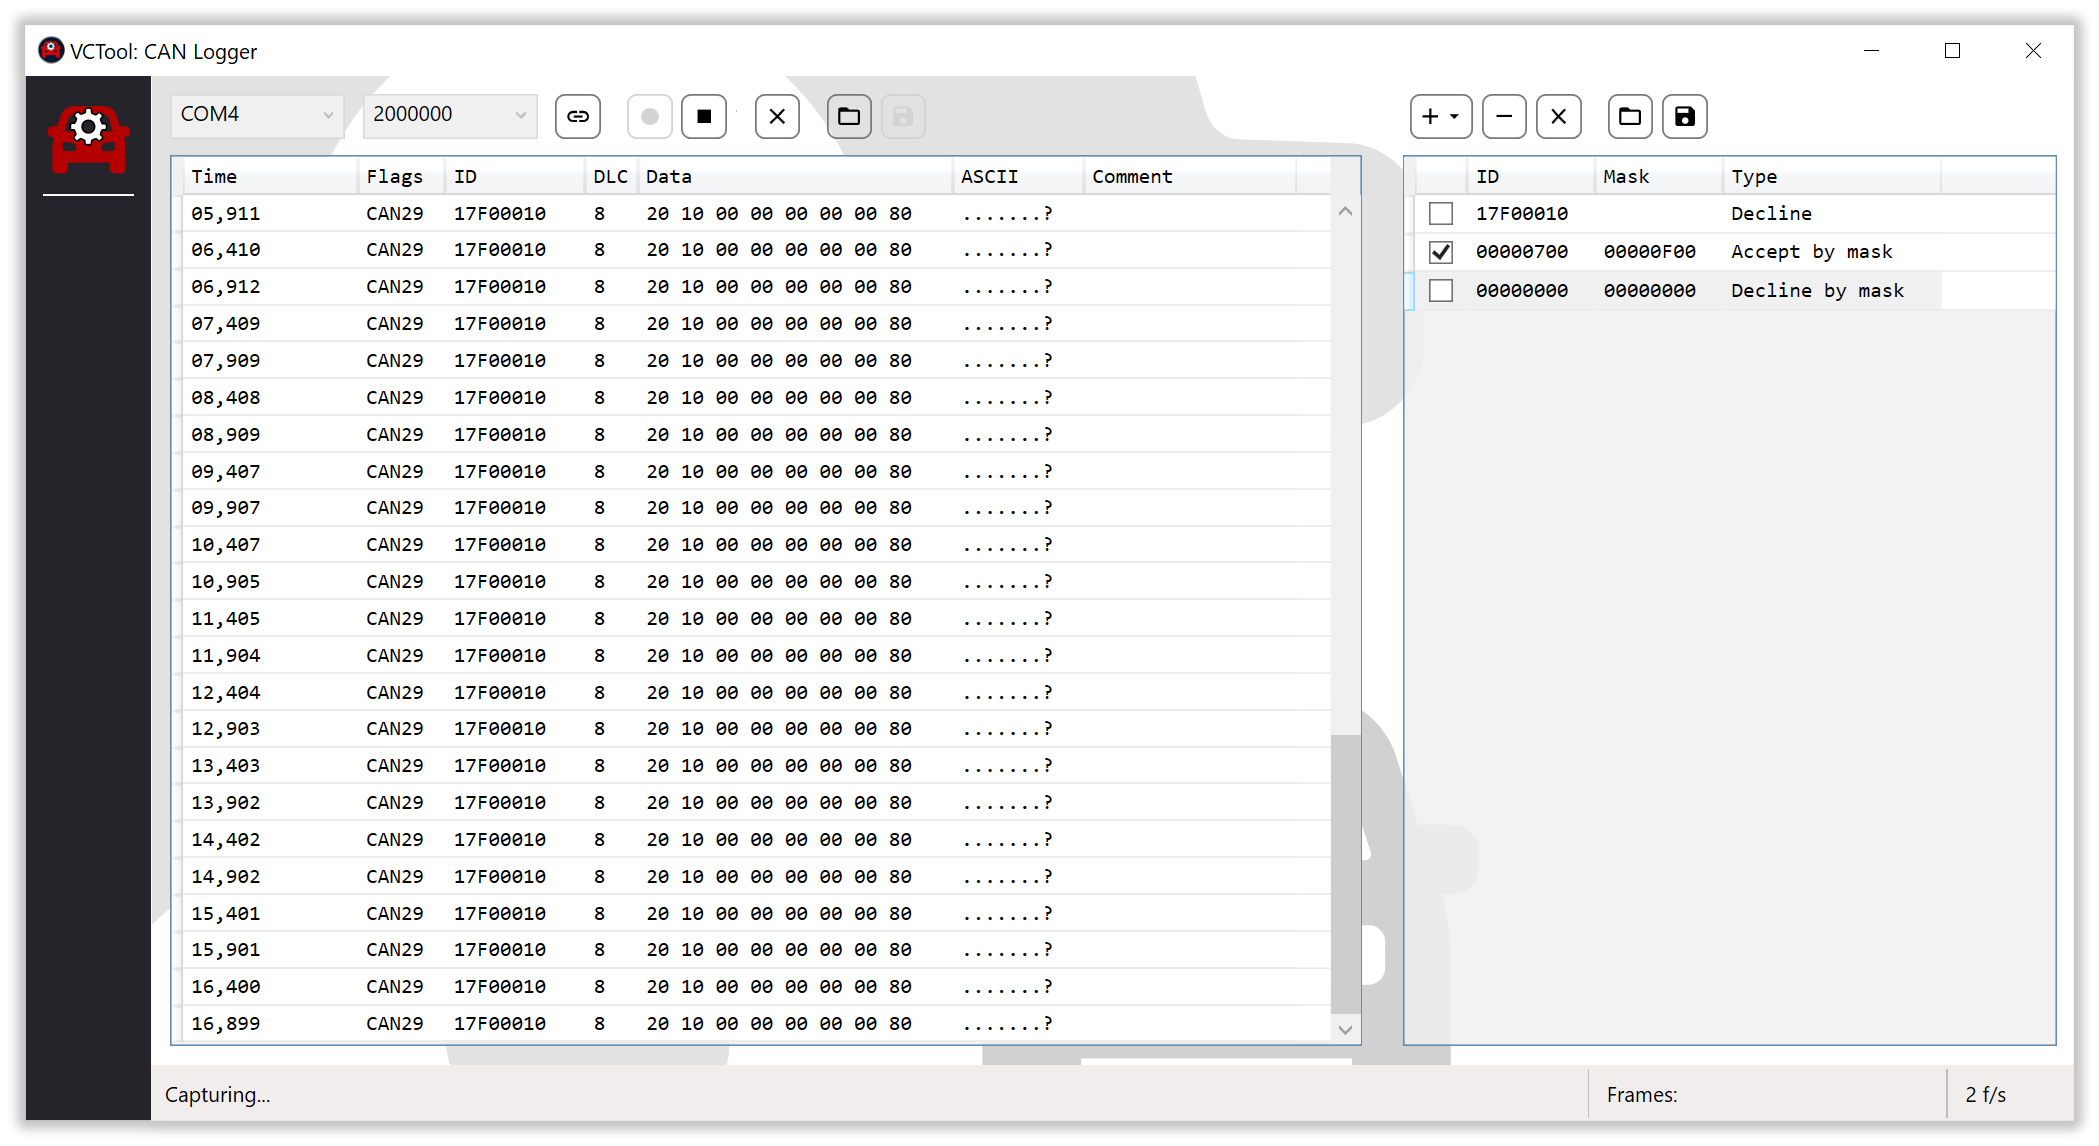This screenshot has height=1146, width=2099.
Task: Open a log file with the folder icon
Action: pyautogui.click(x=849, y=116)
